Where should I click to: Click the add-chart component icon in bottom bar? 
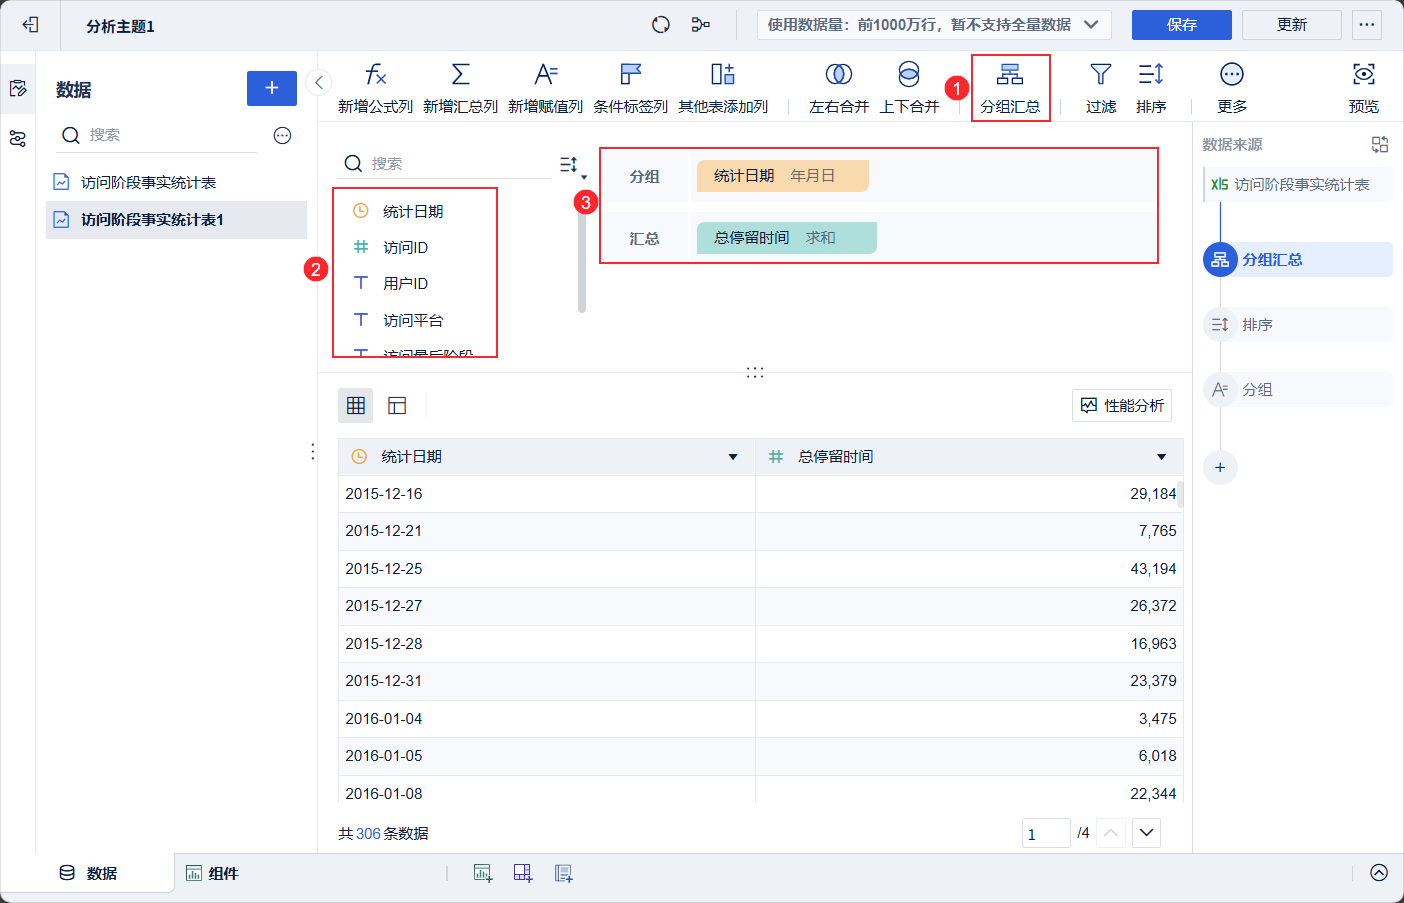(483, 873)
